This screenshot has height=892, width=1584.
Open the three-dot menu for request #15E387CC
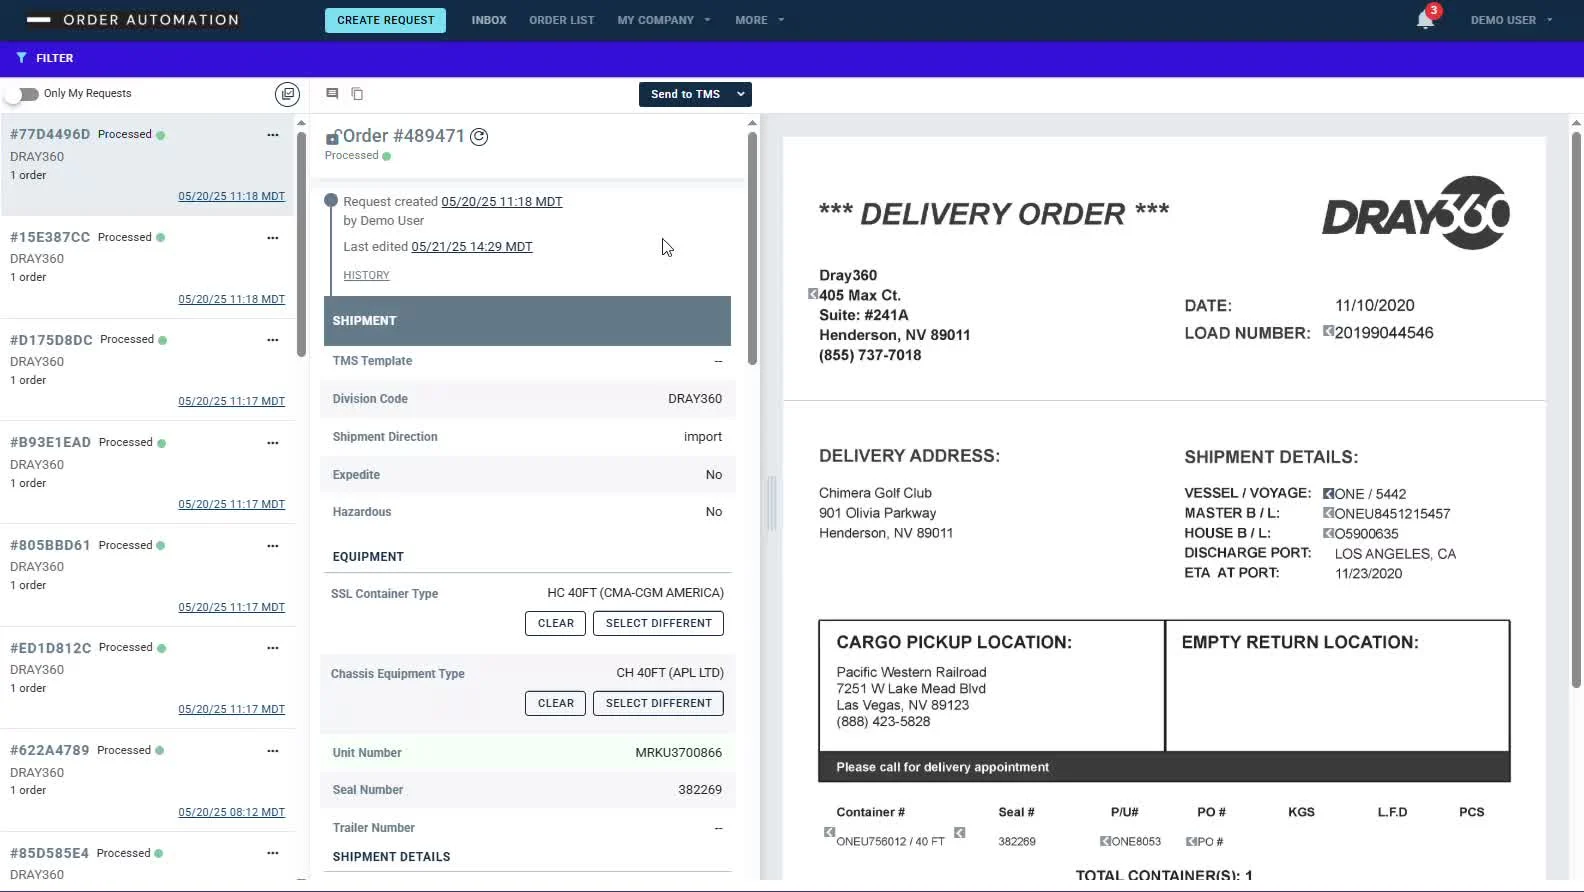pyautogui.click(x=272, y=238)
